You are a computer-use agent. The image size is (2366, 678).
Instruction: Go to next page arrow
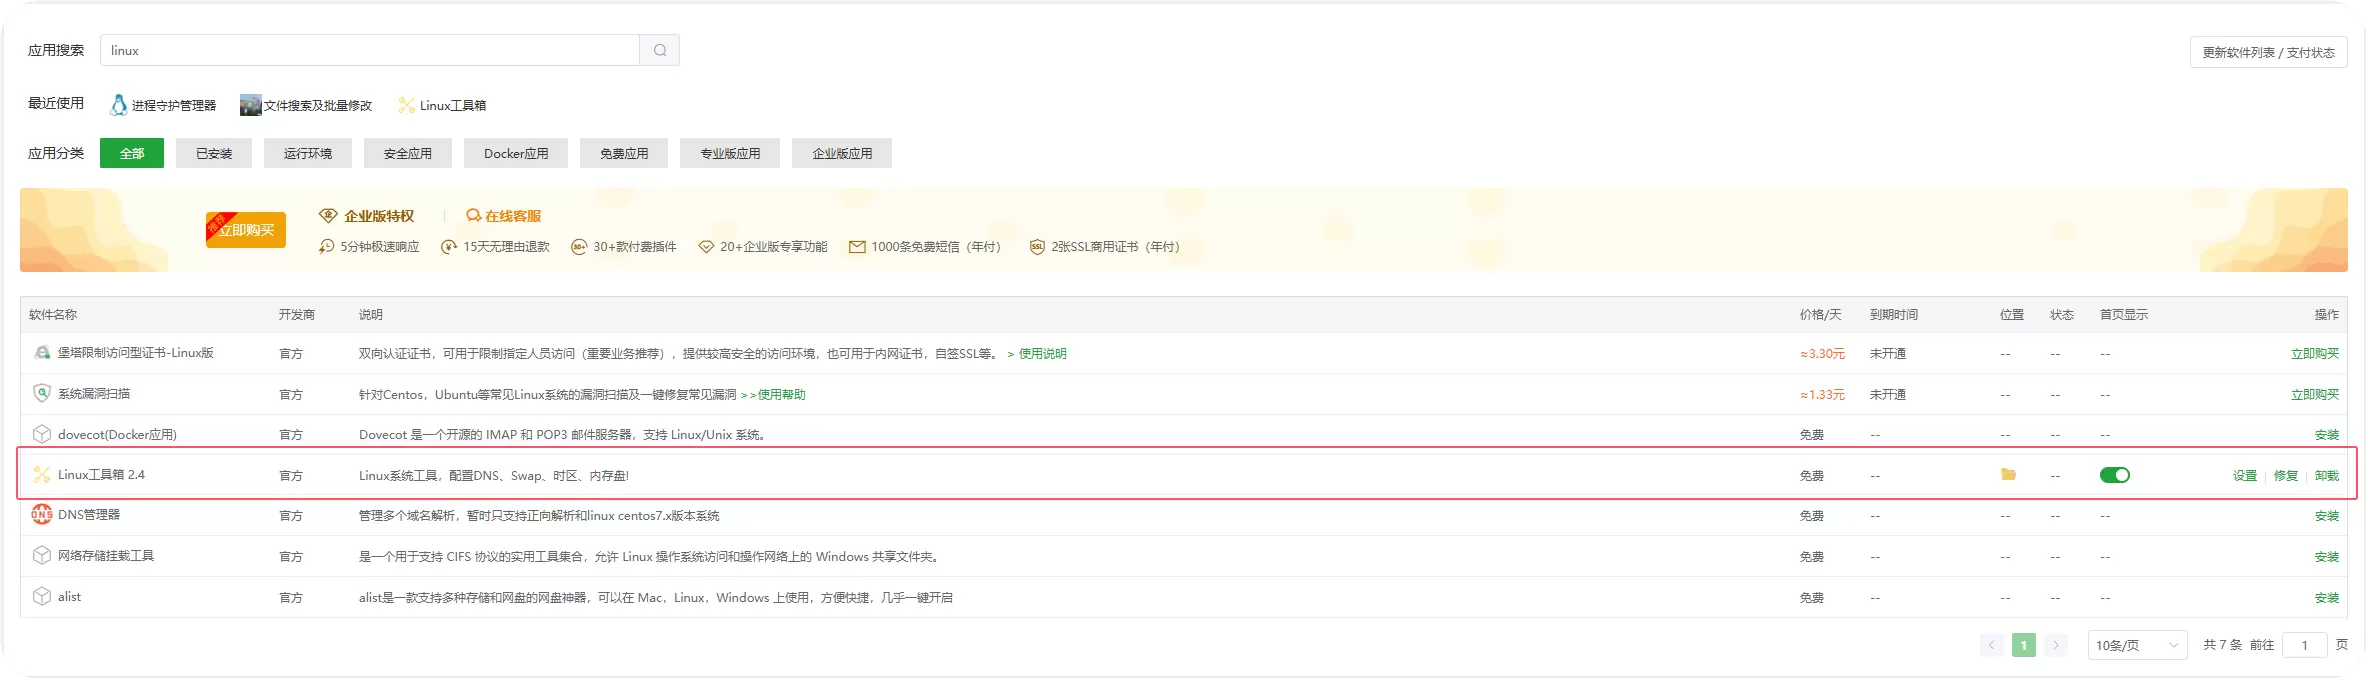[x=2056, y=645]
